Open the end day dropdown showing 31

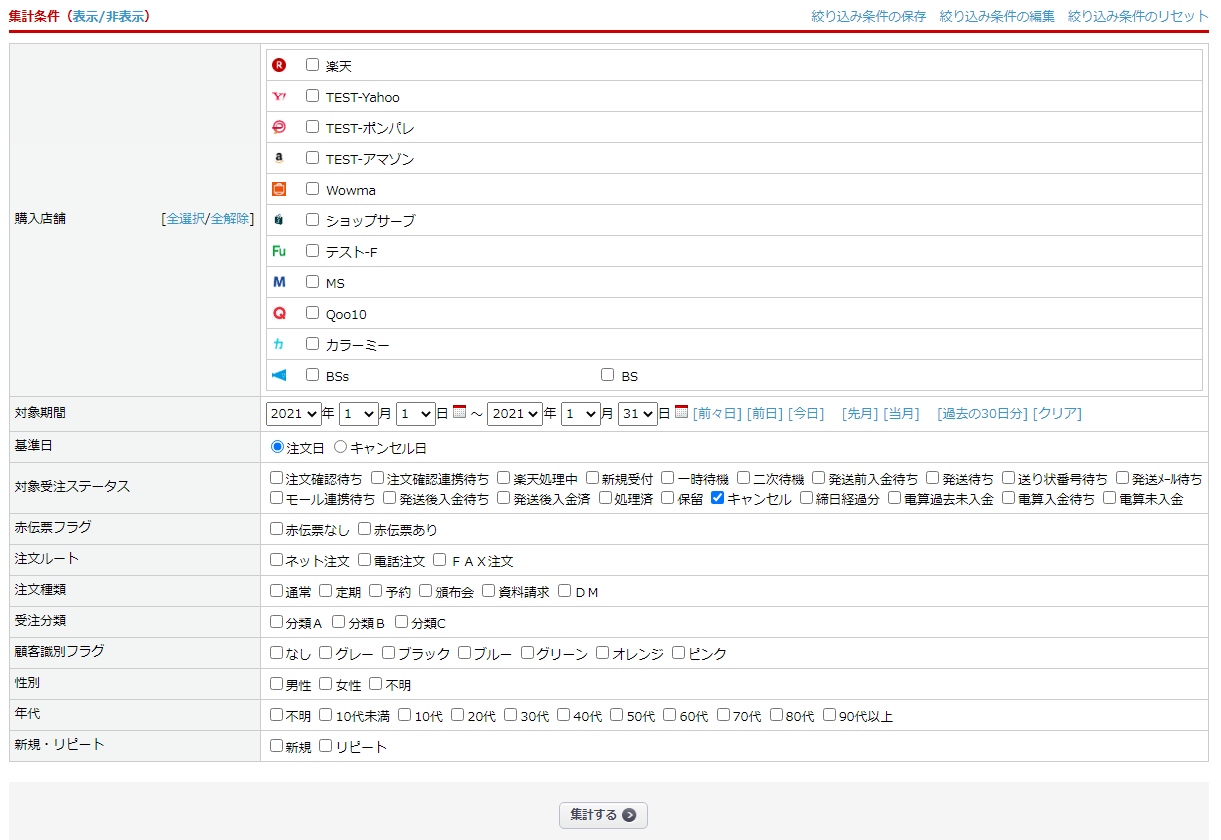638,413
